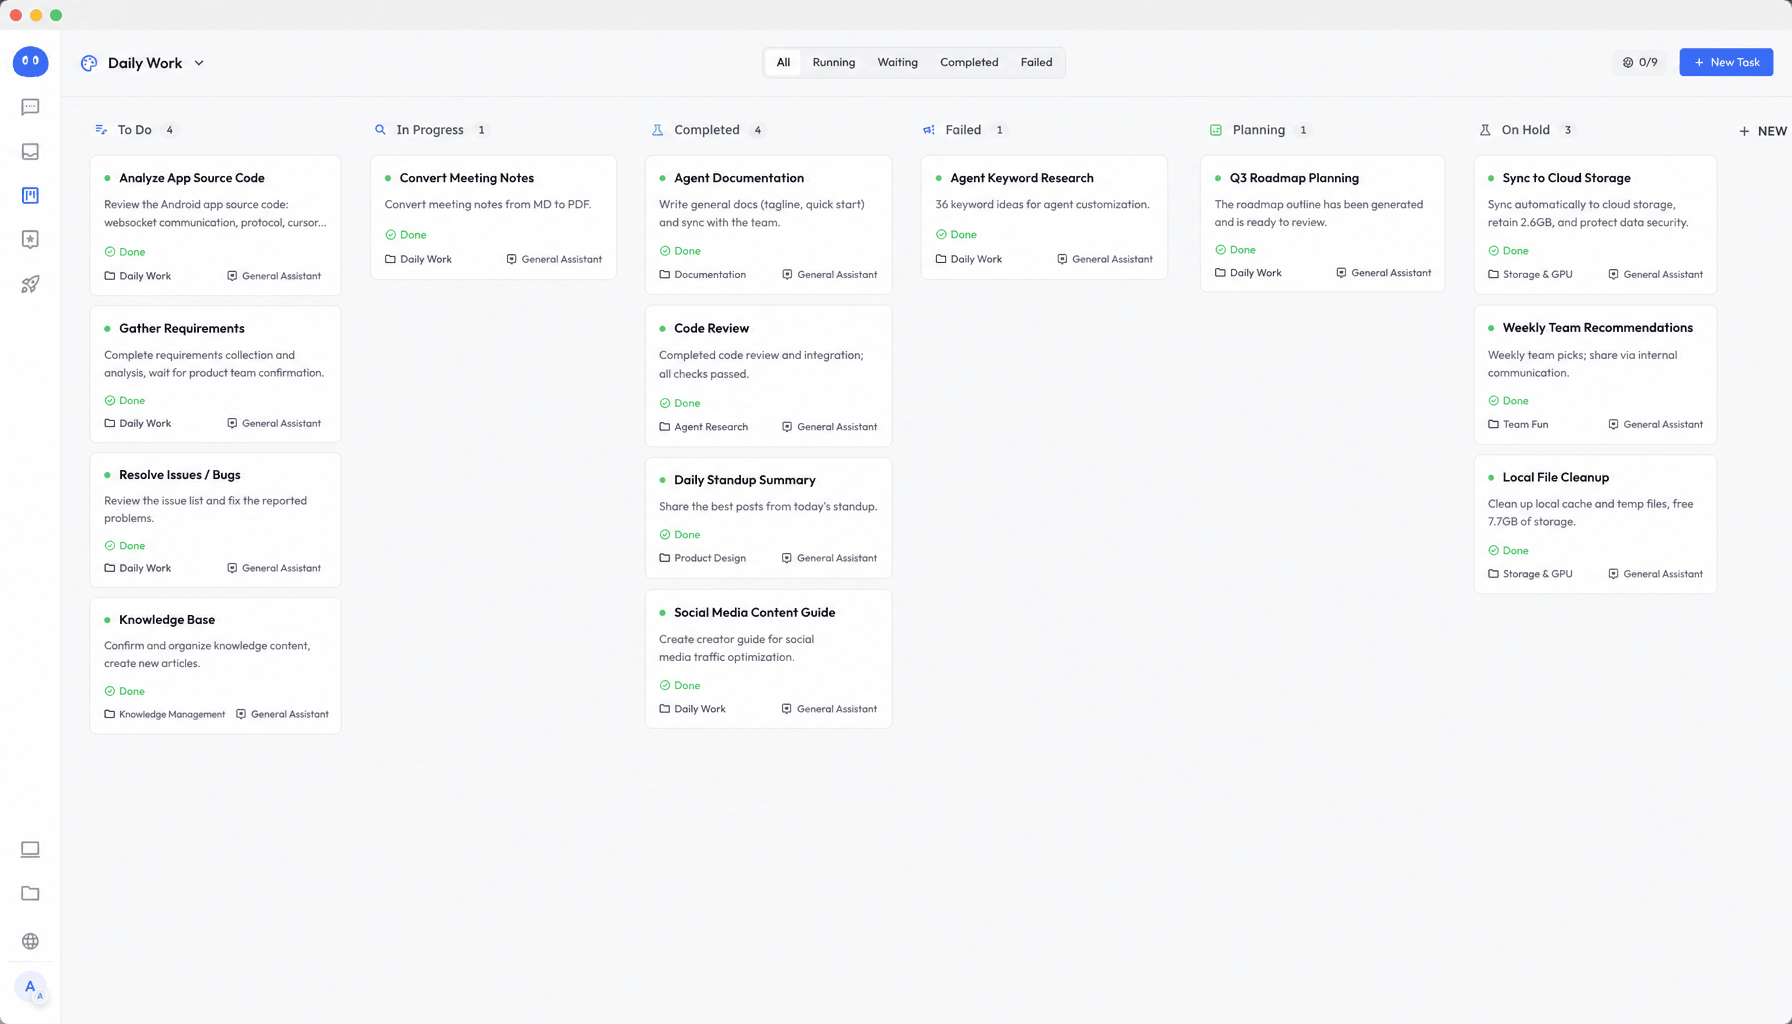Add a NEW column to the board
The height and width of the screenshot is (1024, 1792).
(1763, 131)
